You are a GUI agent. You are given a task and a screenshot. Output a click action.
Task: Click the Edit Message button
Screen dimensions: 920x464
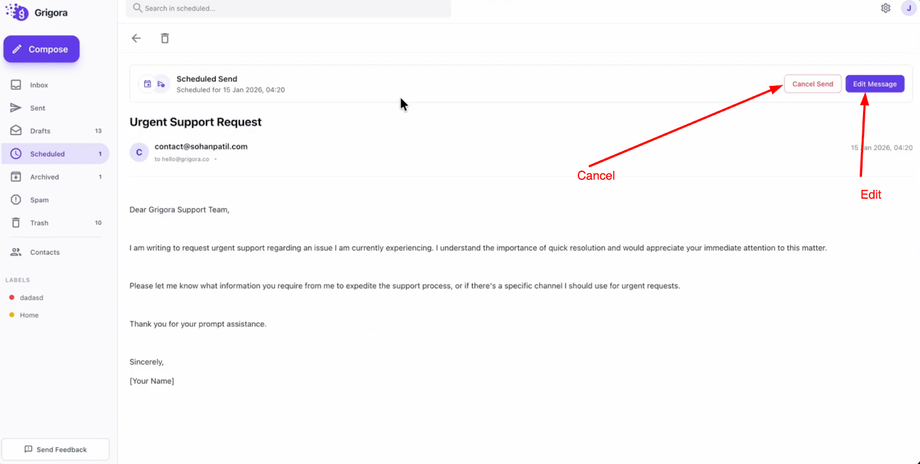[x=875, y=84]
